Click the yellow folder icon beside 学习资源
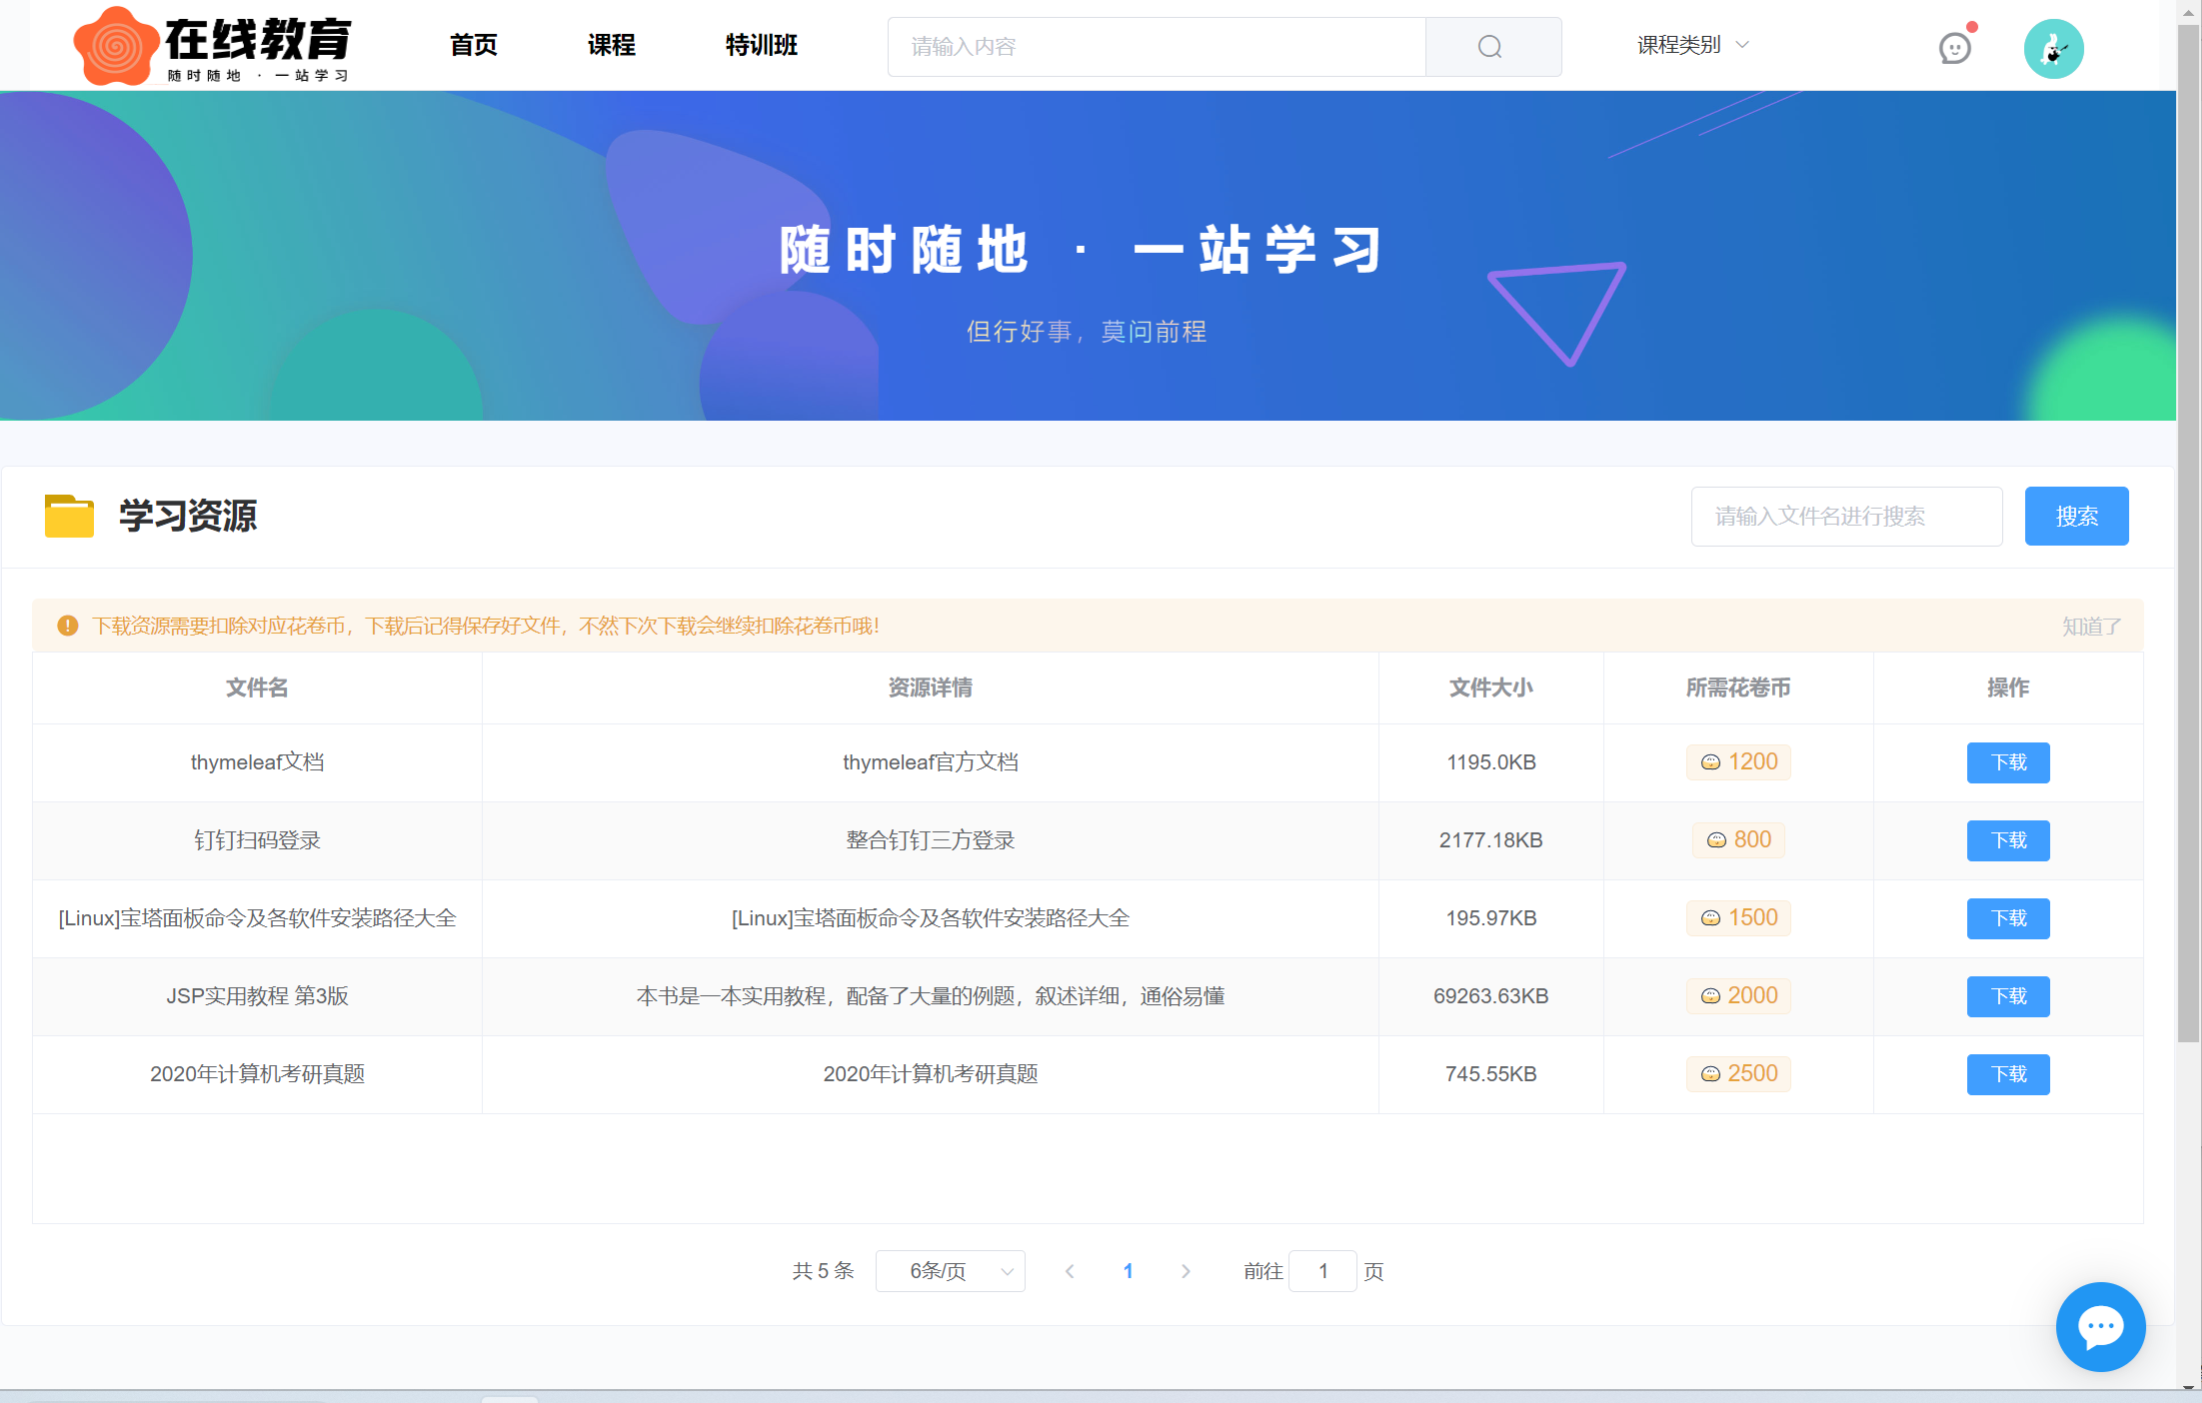 click(x=69, y=516)
